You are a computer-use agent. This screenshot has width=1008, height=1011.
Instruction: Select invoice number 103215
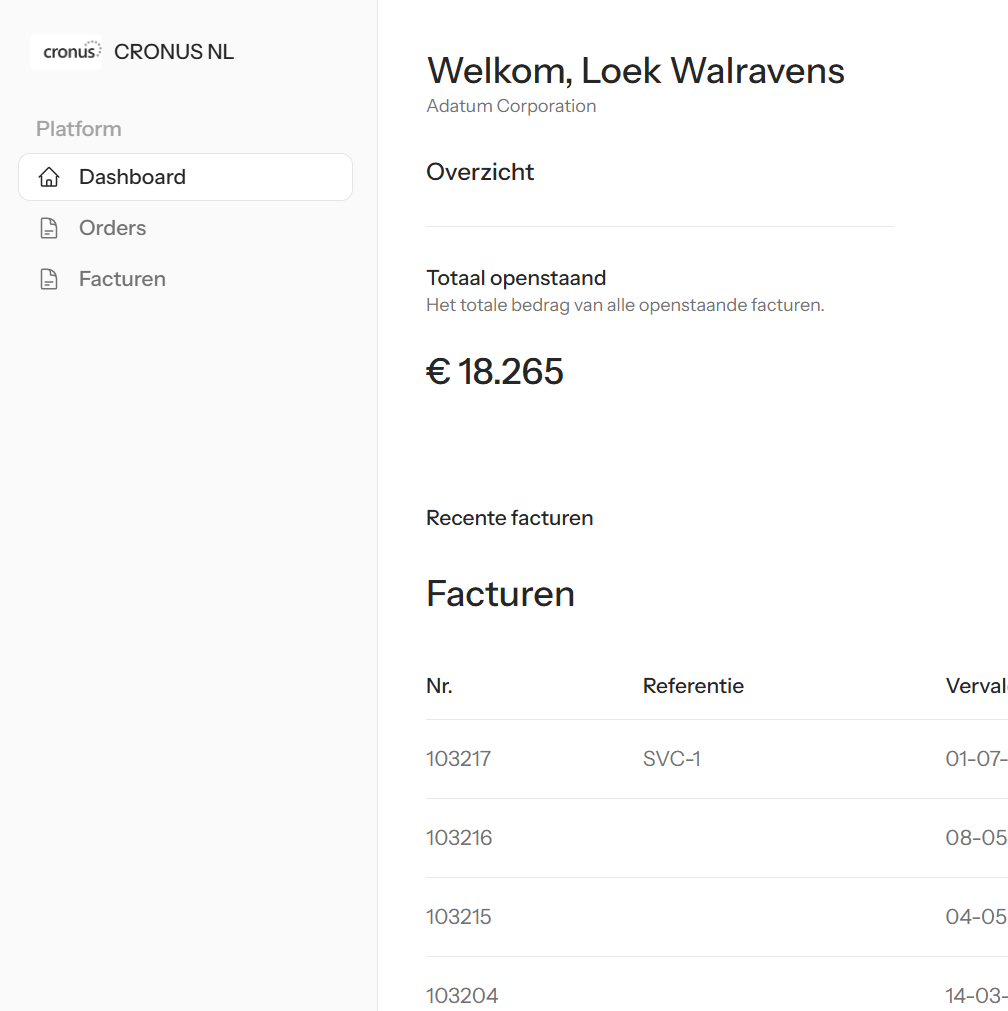pyautogui.click(x=458, y=917)
